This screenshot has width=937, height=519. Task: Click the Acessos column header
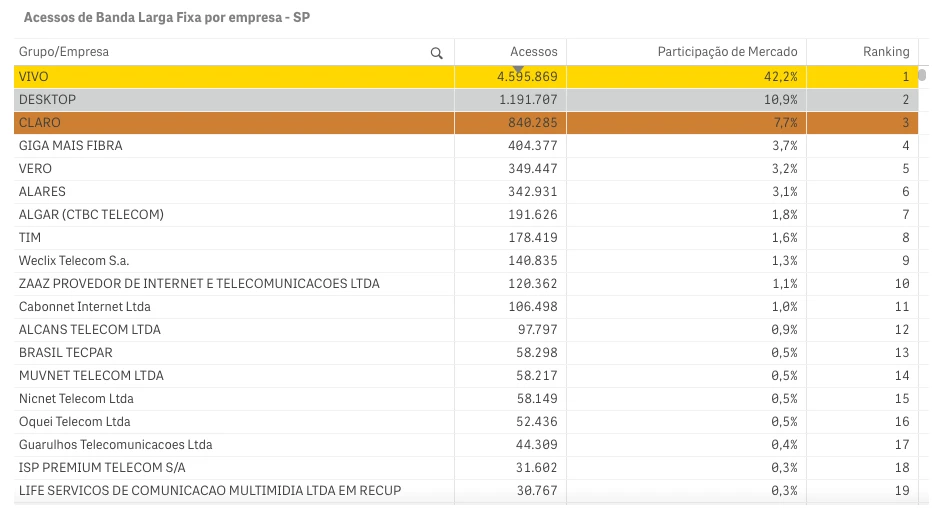click(x=533, y=52)
